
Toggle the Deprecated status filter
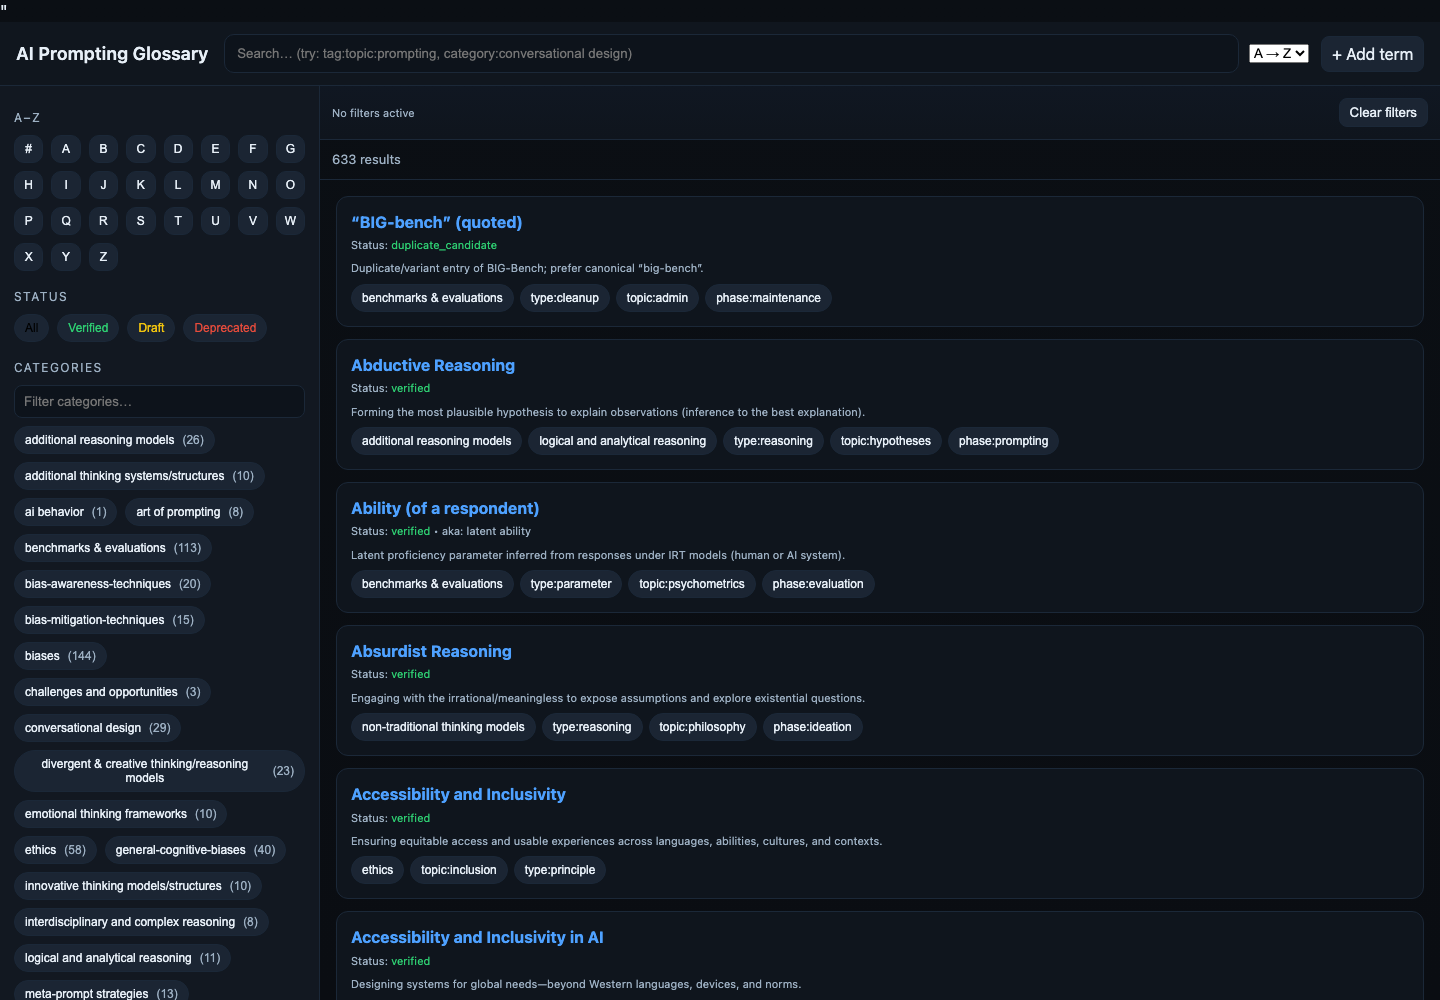coord(225,328)
